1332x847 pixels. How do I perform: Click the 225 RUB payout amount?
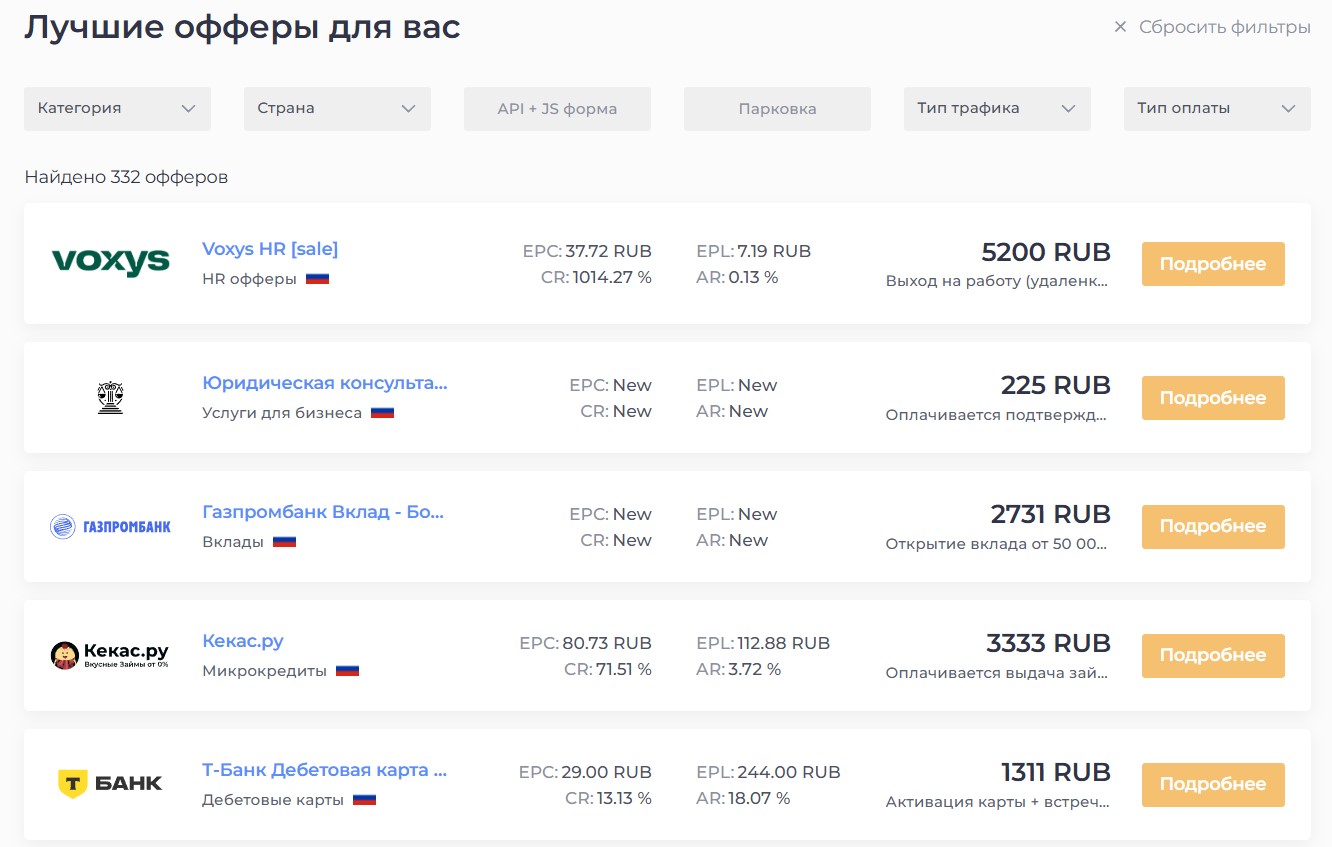click(x=1056, y=385)
